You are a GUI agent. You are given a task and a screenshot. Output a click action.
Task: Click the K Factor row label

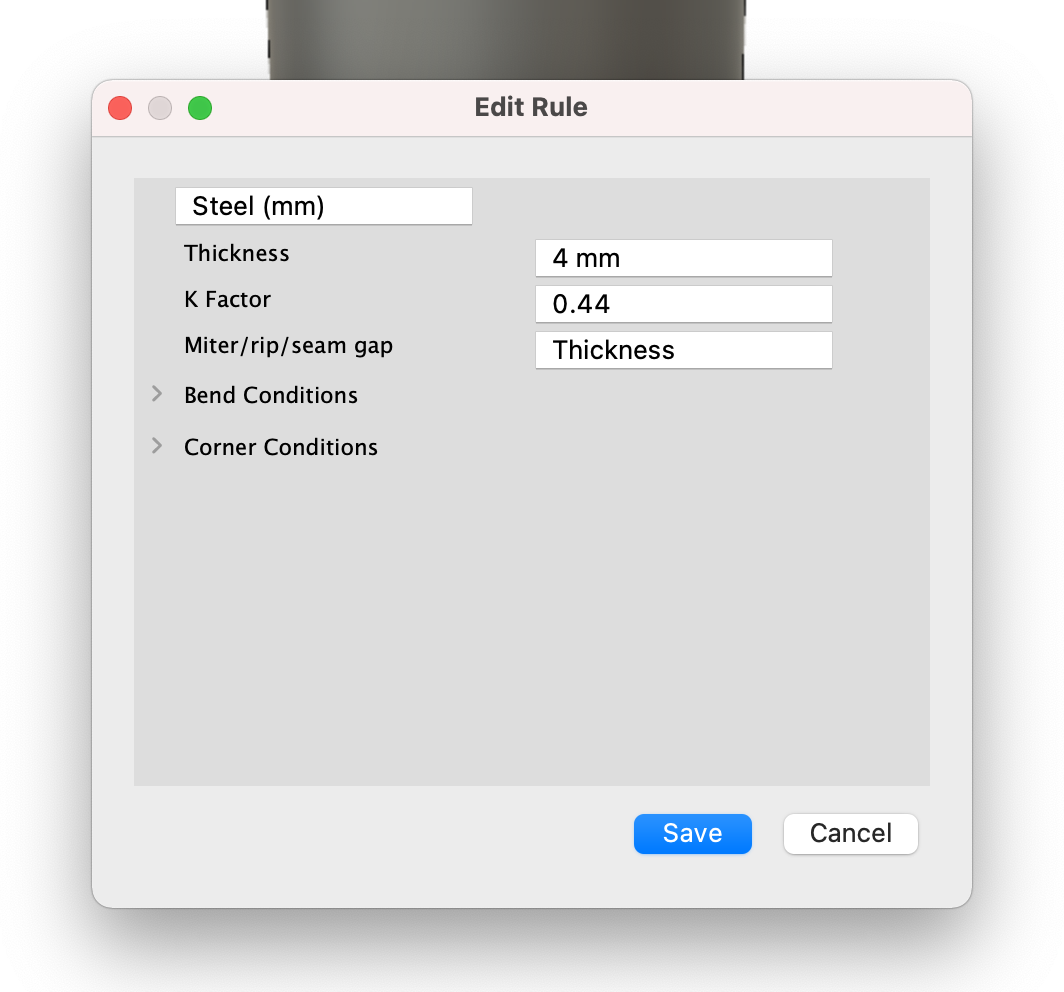click(228, 299)
